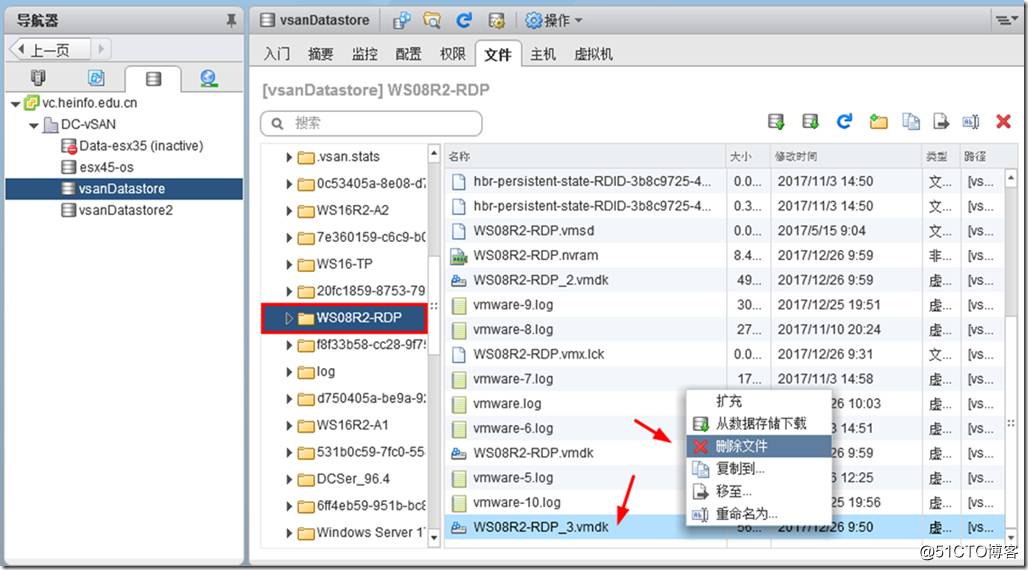Collapse the vc.heinfo.edu.cn tree node
Image resolution: width=1028 pixels, height=570 pixels.
coord(15,103)
